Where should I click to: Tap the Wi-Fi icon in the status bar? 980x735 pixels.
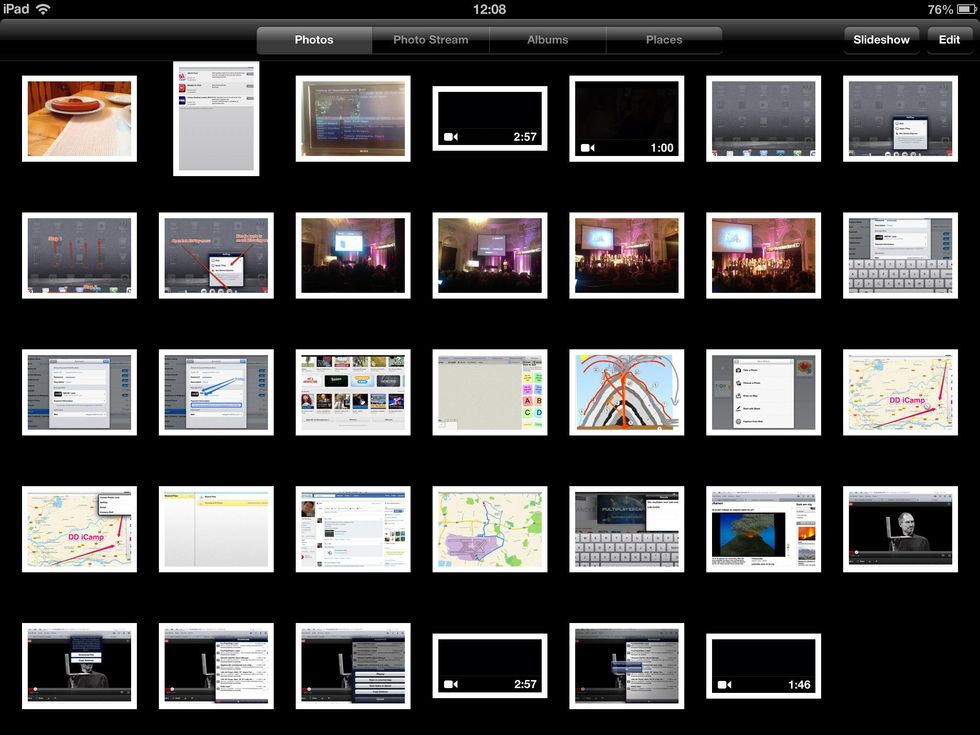(x=41, y=9)
